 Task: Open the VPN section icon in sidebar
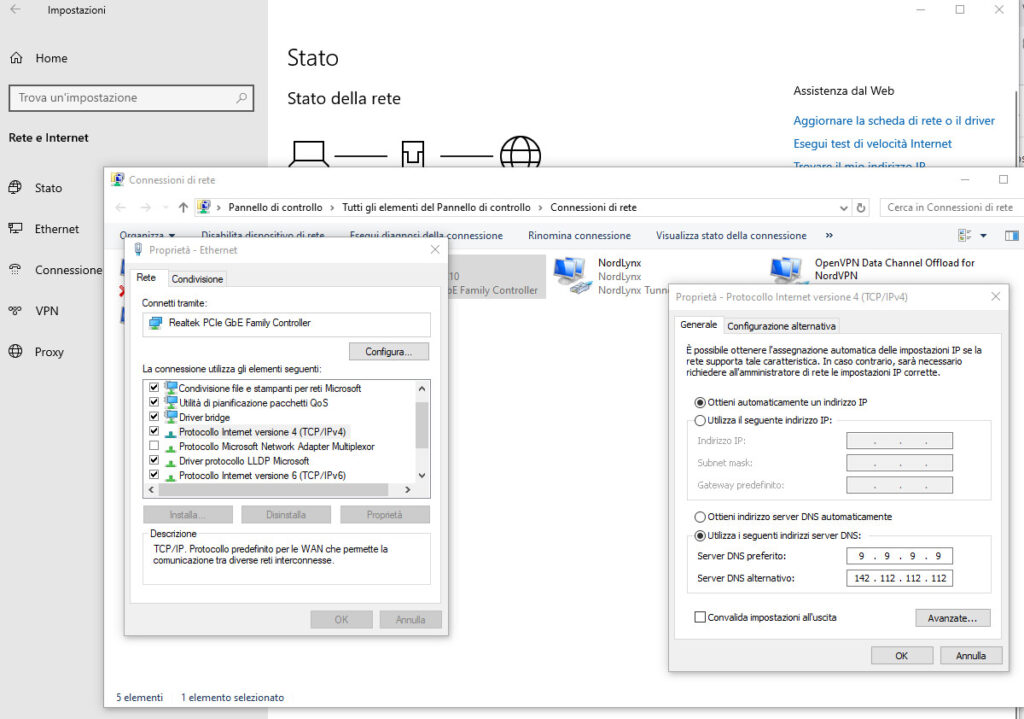point(15,311)
